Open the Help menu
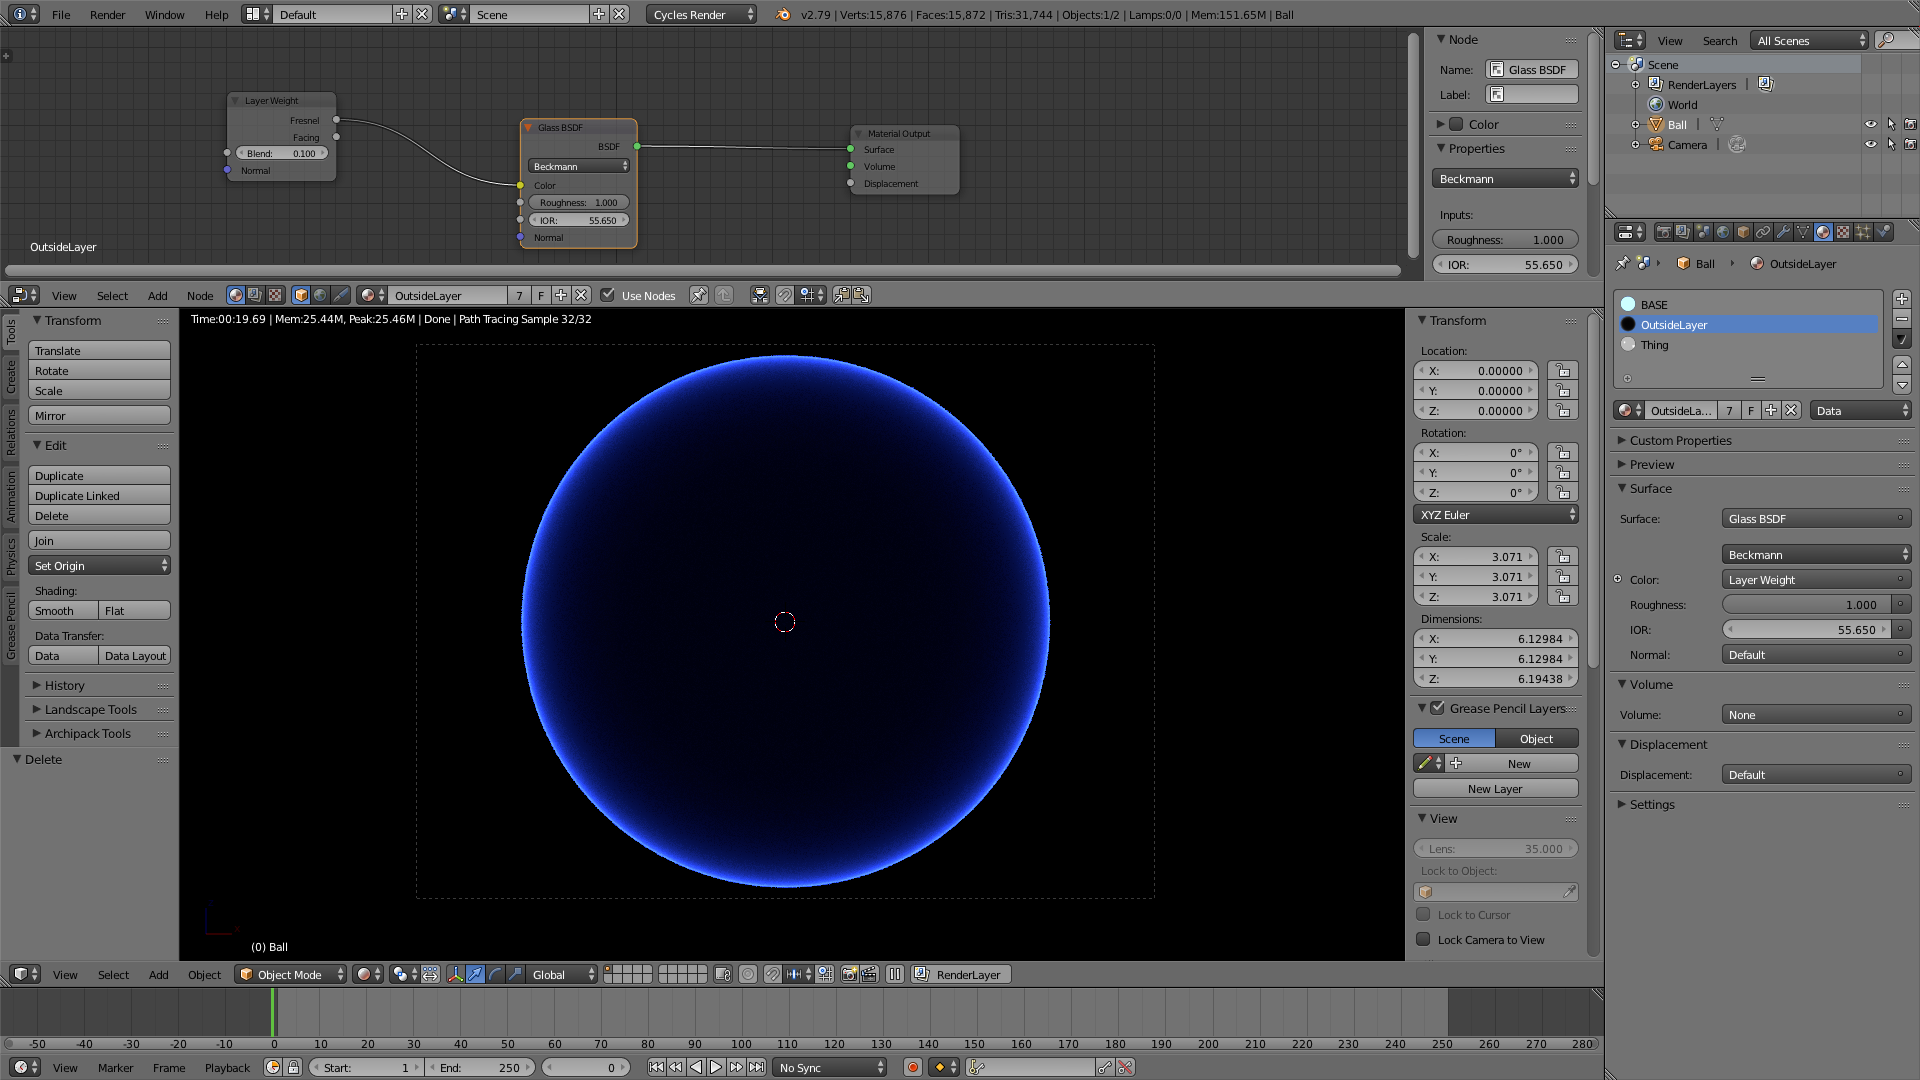Viewport: 1920px width, 1080px height. click(x=217, y=15)
